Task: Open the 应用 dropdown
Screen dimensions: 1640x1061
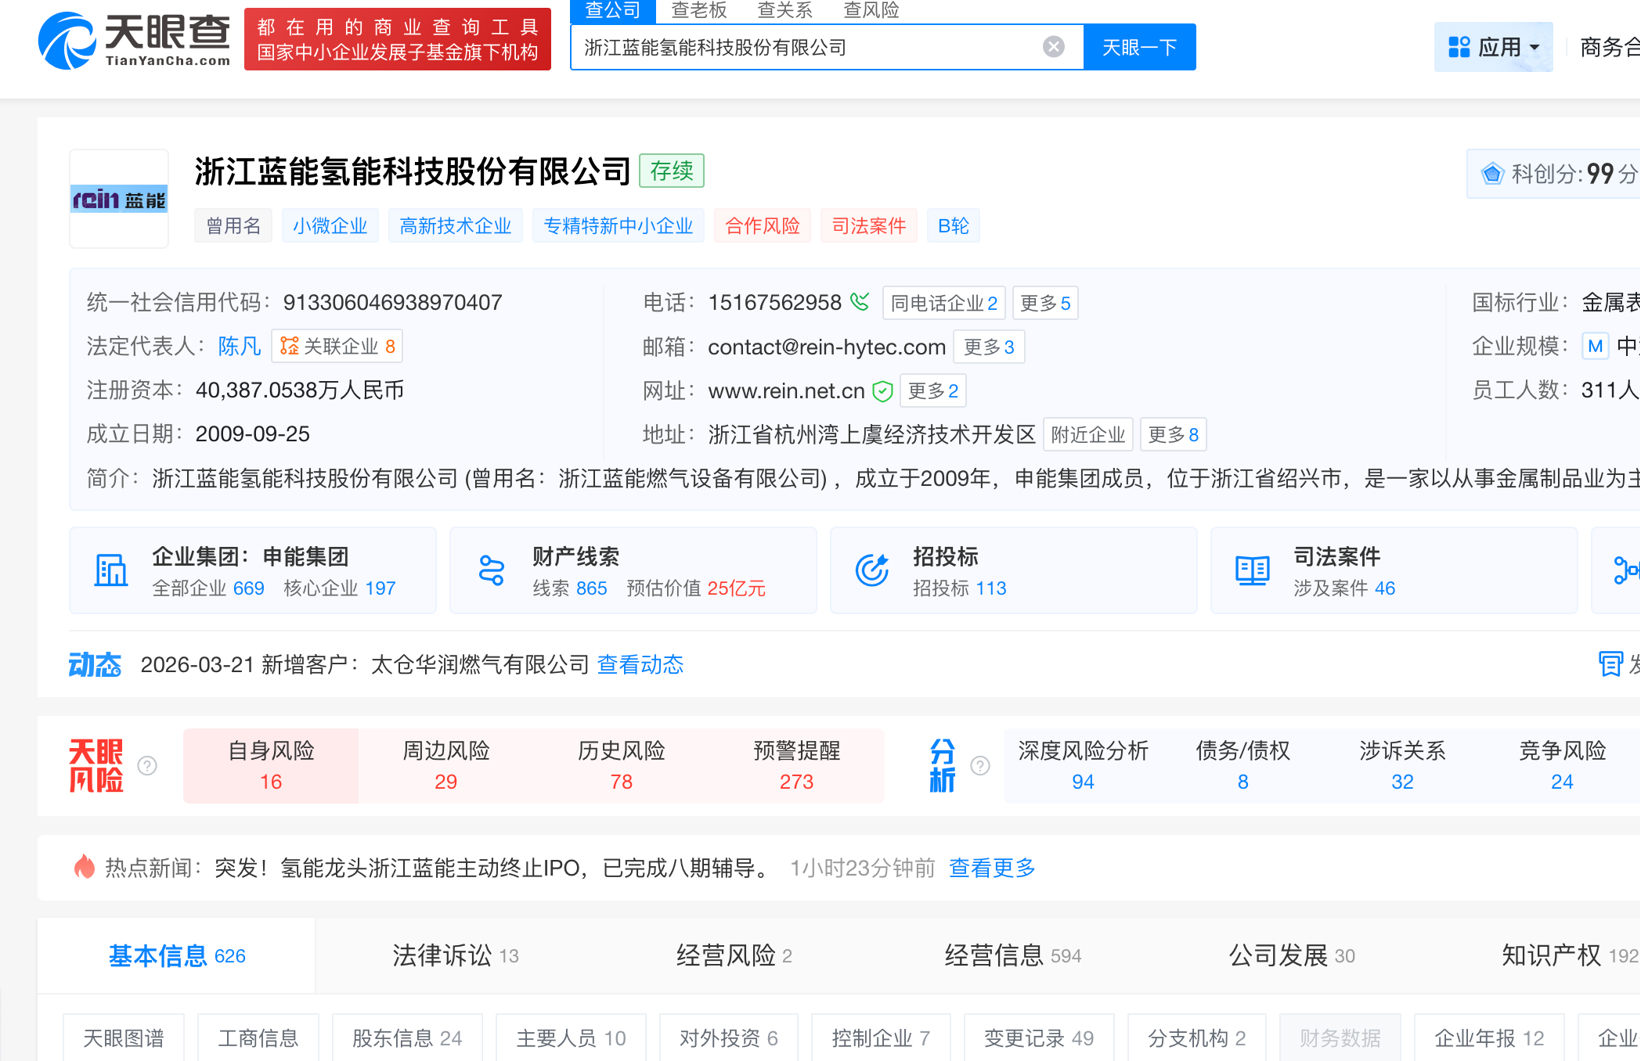Action: coord(1493,46)
